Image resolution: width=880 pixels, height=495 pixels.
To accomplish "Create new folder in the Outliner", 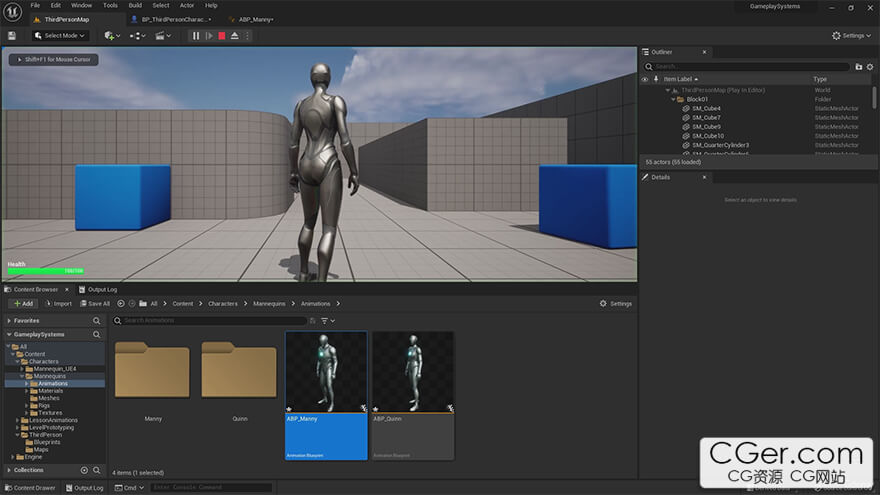I will coord(858,66).
